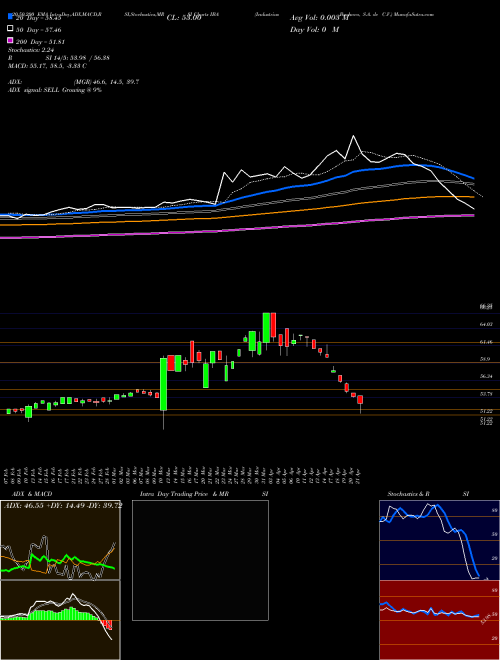Viewport: 500px width, 660px height.
Task: Click the '(MGR) 46.6, 14.5, 39.7' ADX values
Action: (106, 82)
